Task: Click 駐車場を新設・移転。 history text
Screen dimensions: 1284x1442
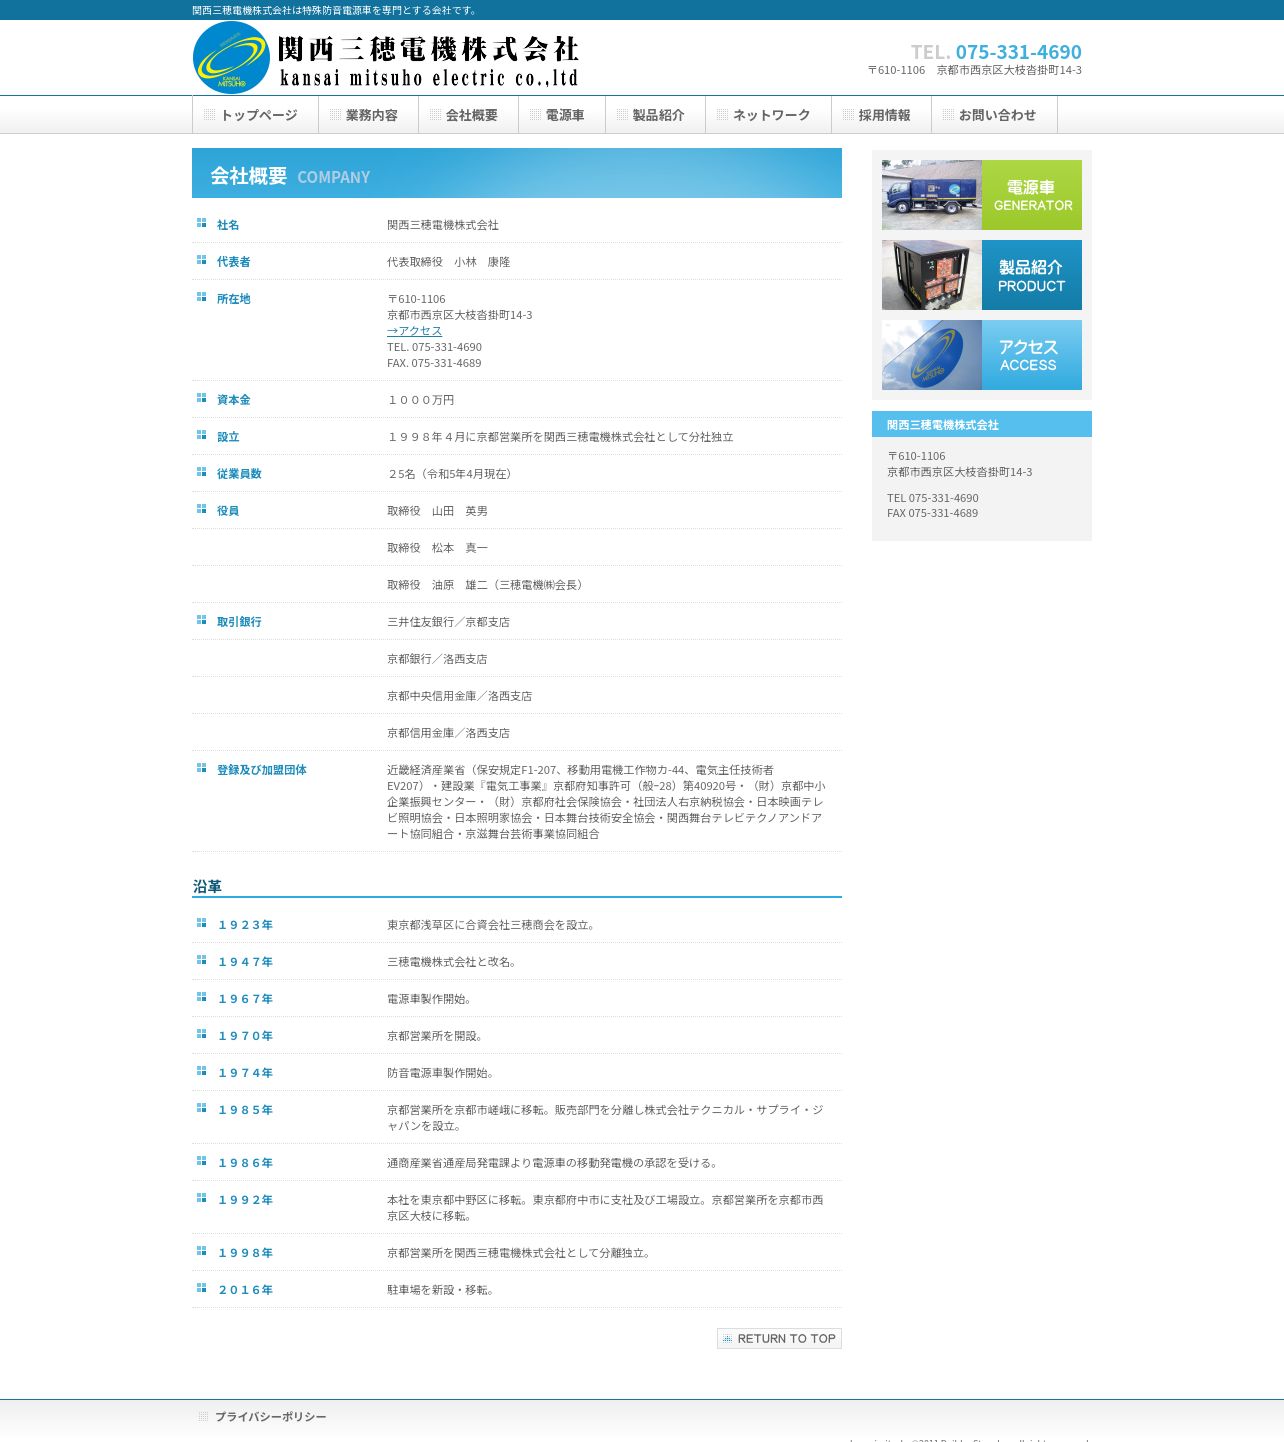Action: click(443, 1290)
